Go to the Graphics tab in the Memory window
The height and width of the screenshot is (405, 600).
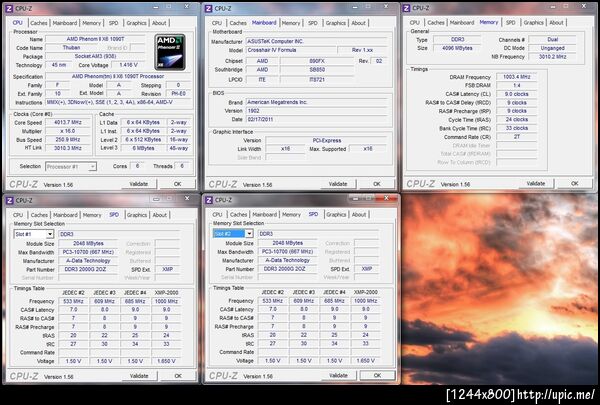(533, 23)
